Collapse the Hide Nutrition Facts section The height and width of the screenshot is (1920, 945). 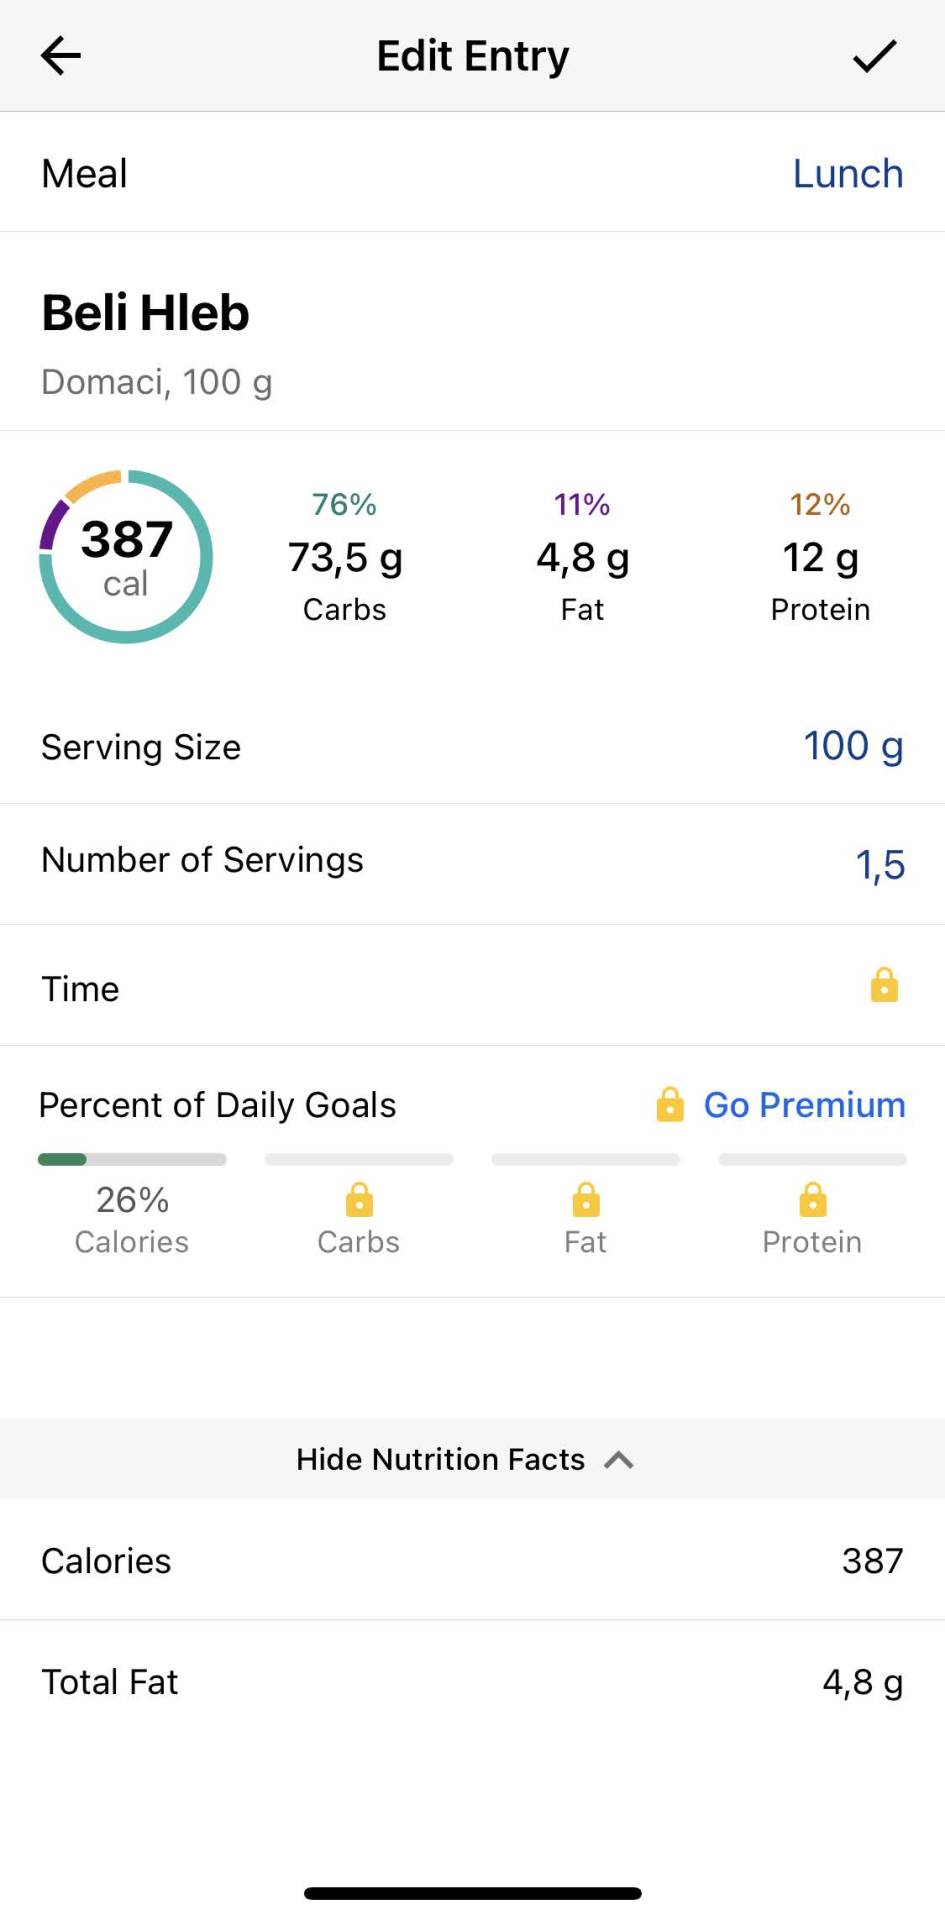[x=465, y=1459]
